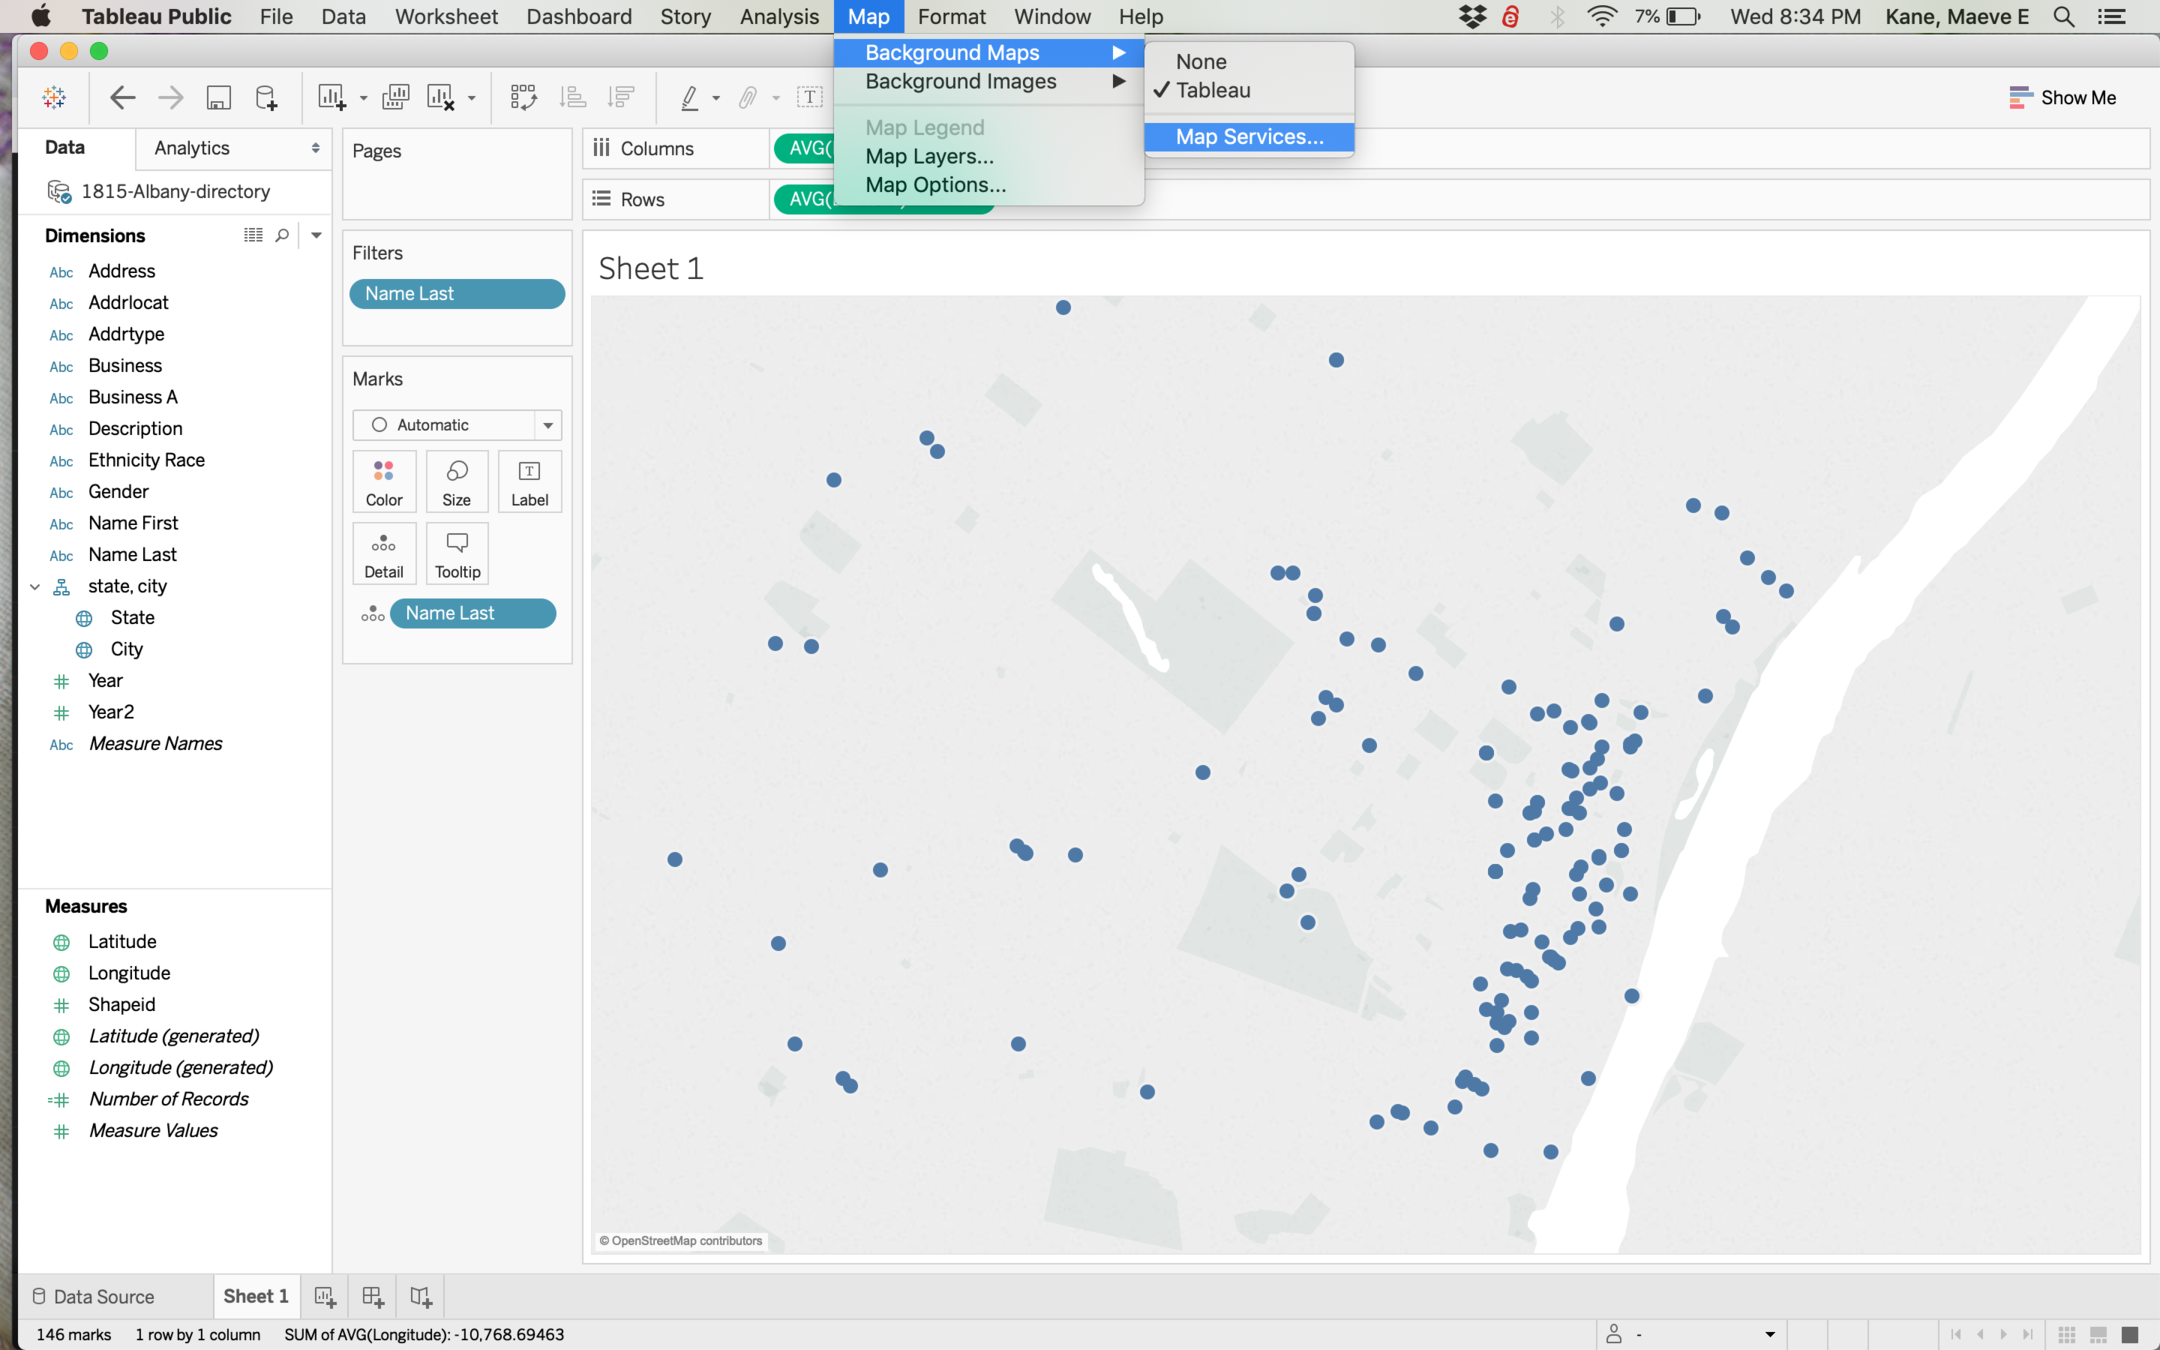Click the Swap rows and columns icon
The image size is (2160, 1350).
[523, 97]
